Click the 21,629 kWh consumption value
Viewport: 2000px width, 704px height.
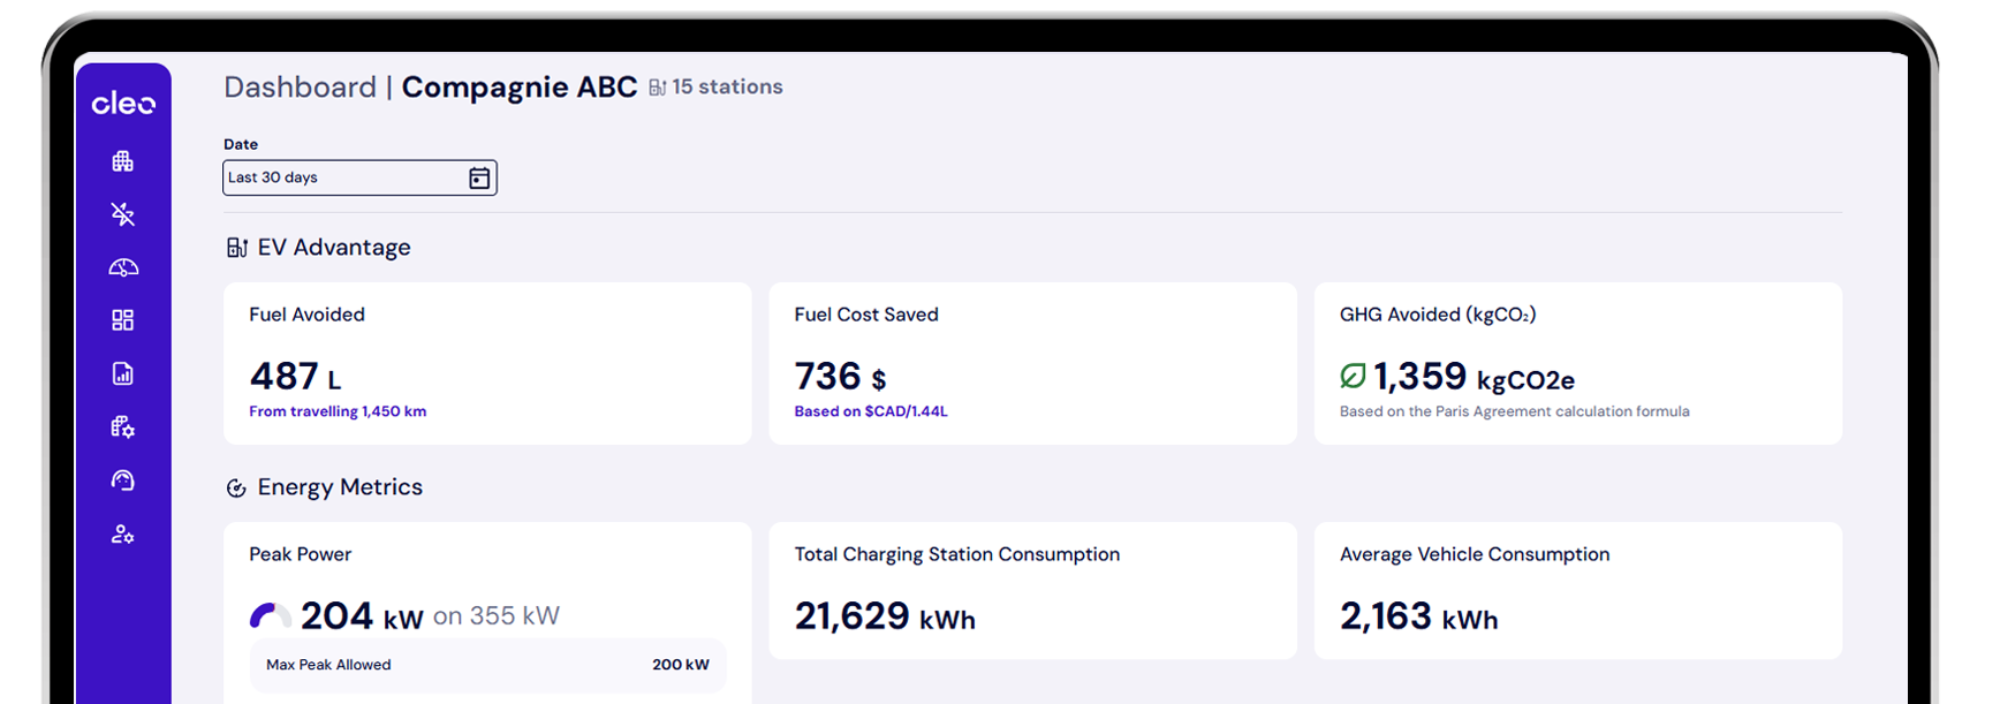[885, 616]
